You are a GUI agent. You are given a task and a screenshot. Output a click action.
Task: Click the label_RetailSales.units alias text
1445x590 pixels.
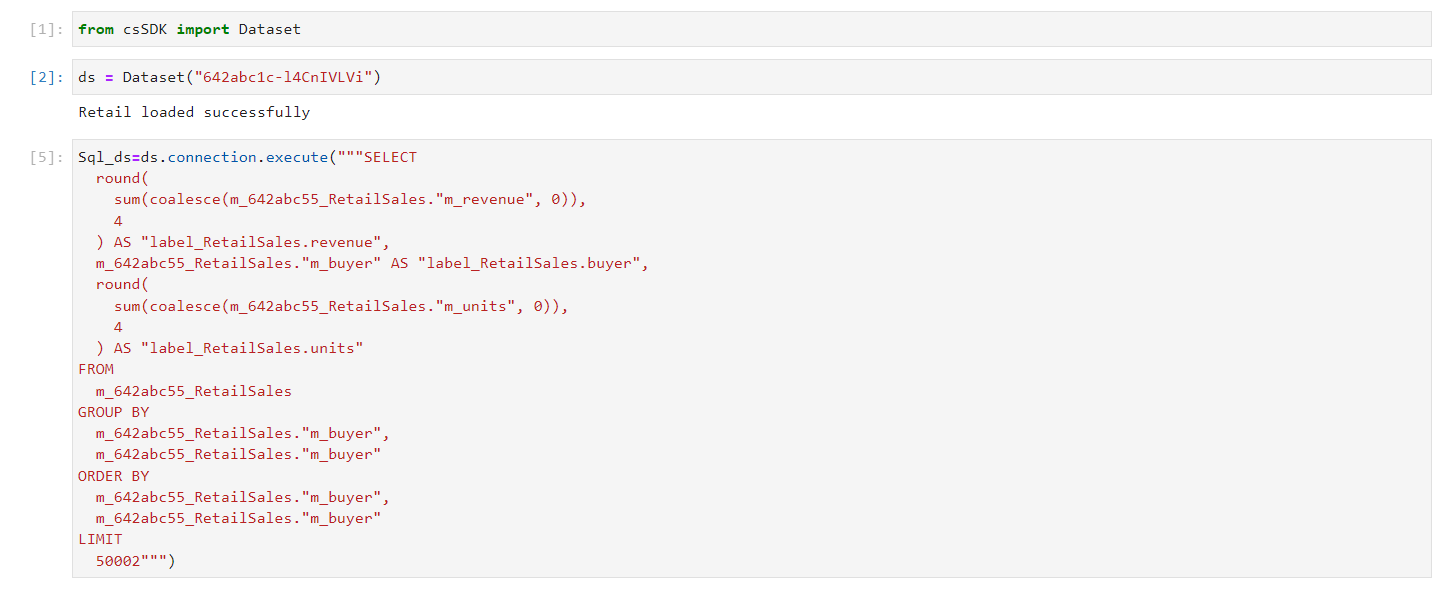[x=252, y=348]
